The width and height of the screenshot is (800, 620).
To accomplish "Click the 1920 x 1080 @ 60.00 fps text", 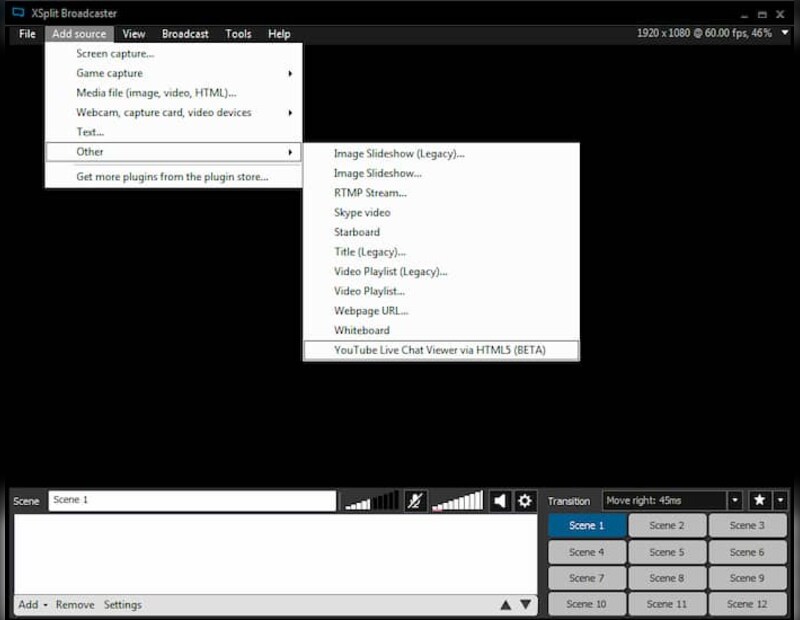I will pos(705,33).
